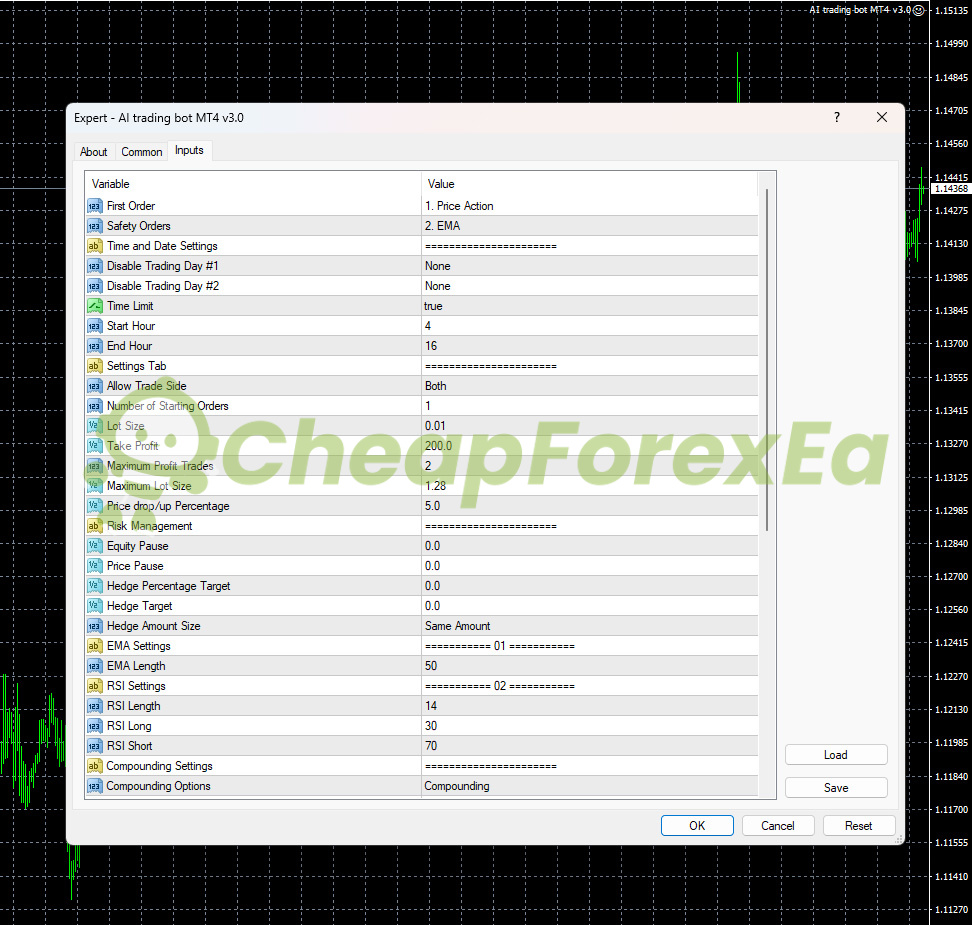Open Disable Trading Day #2 None value
This screenshot has height=925, width=972.
point(589,286)
